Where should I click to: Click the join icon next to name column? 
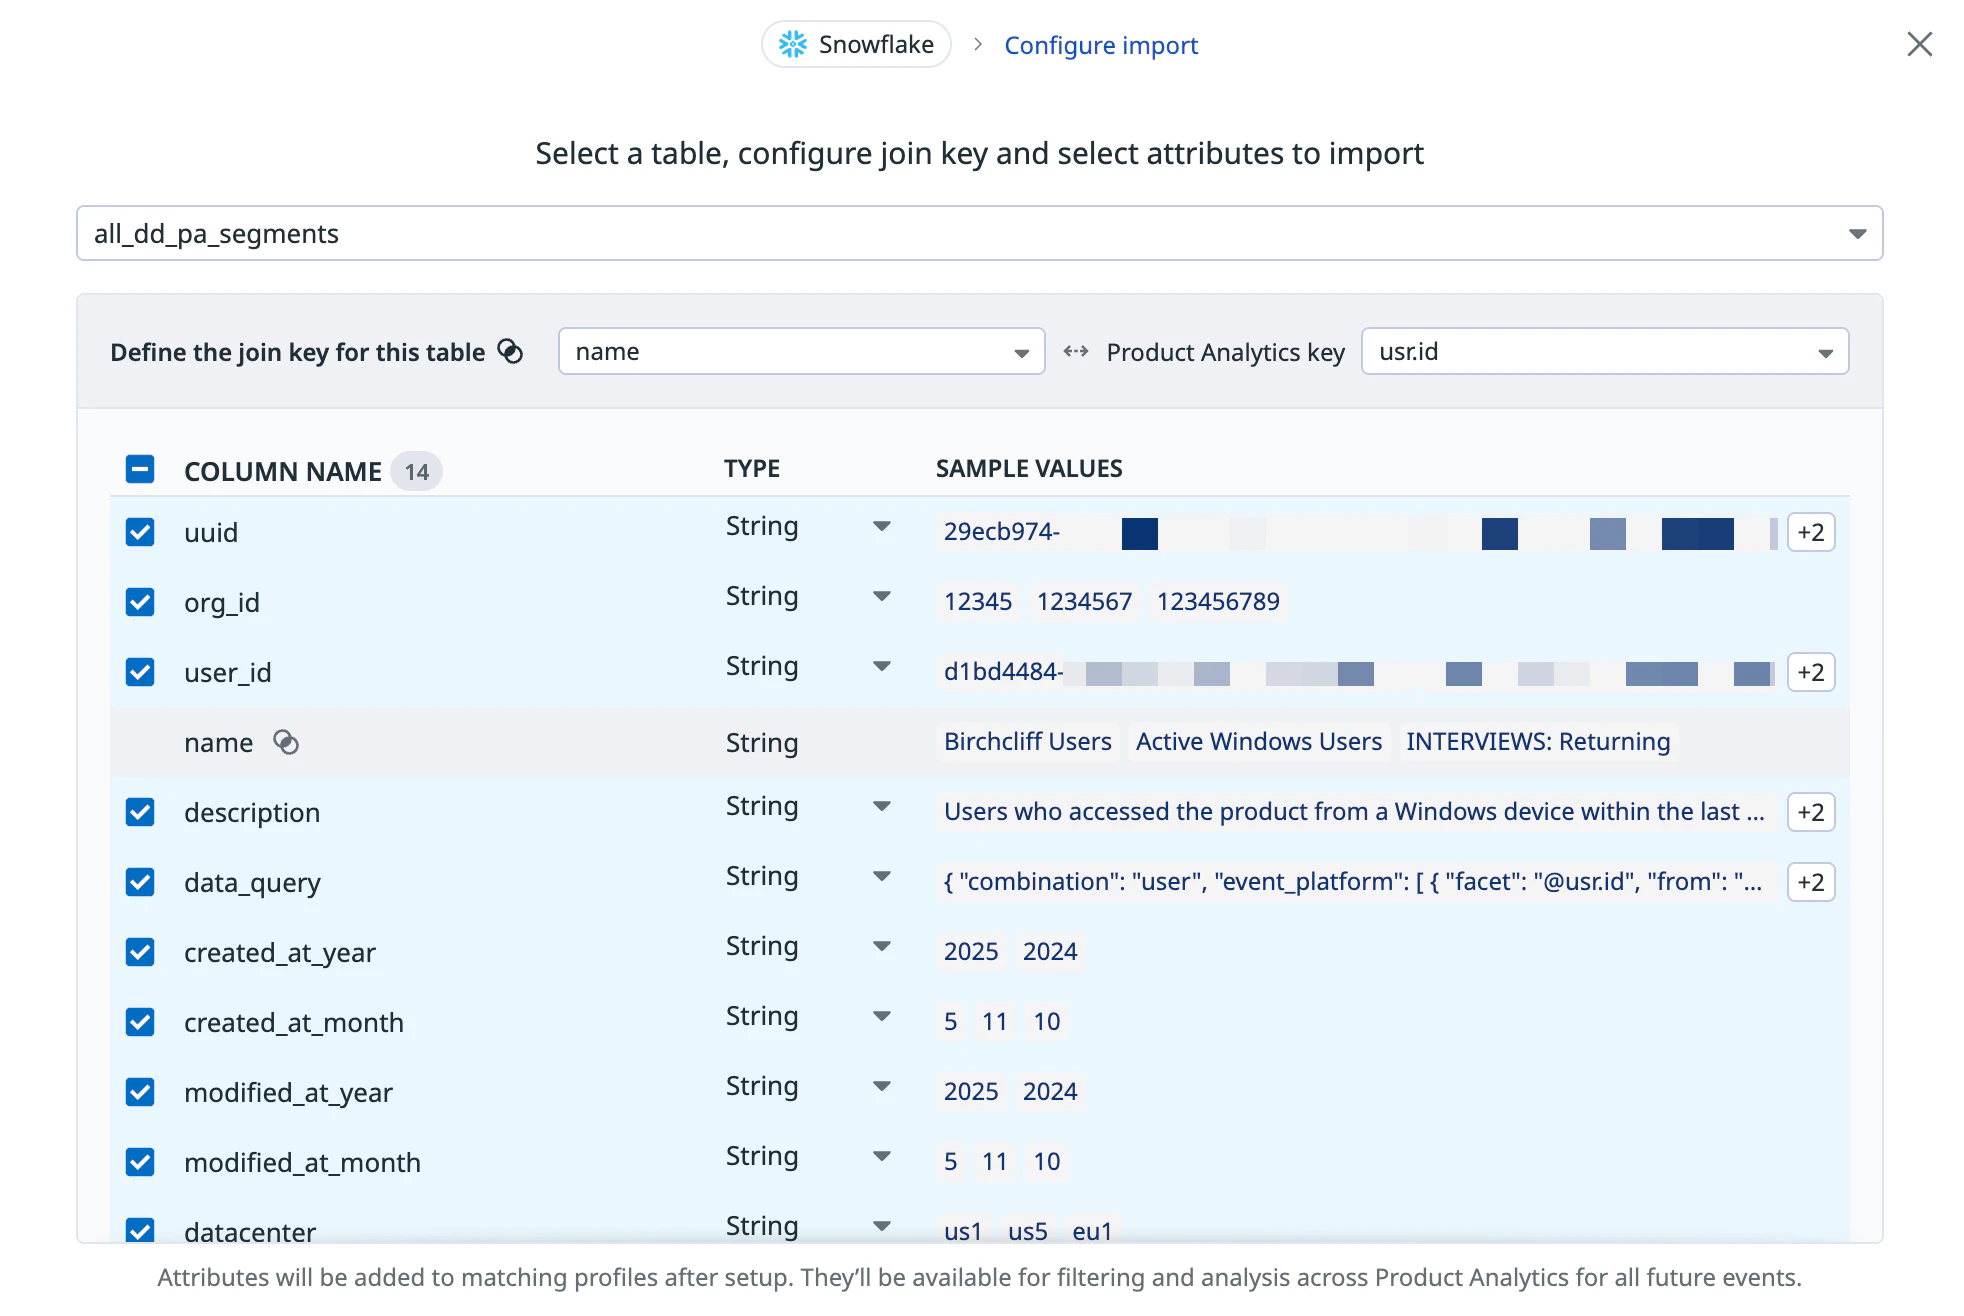tap(286, 742)
